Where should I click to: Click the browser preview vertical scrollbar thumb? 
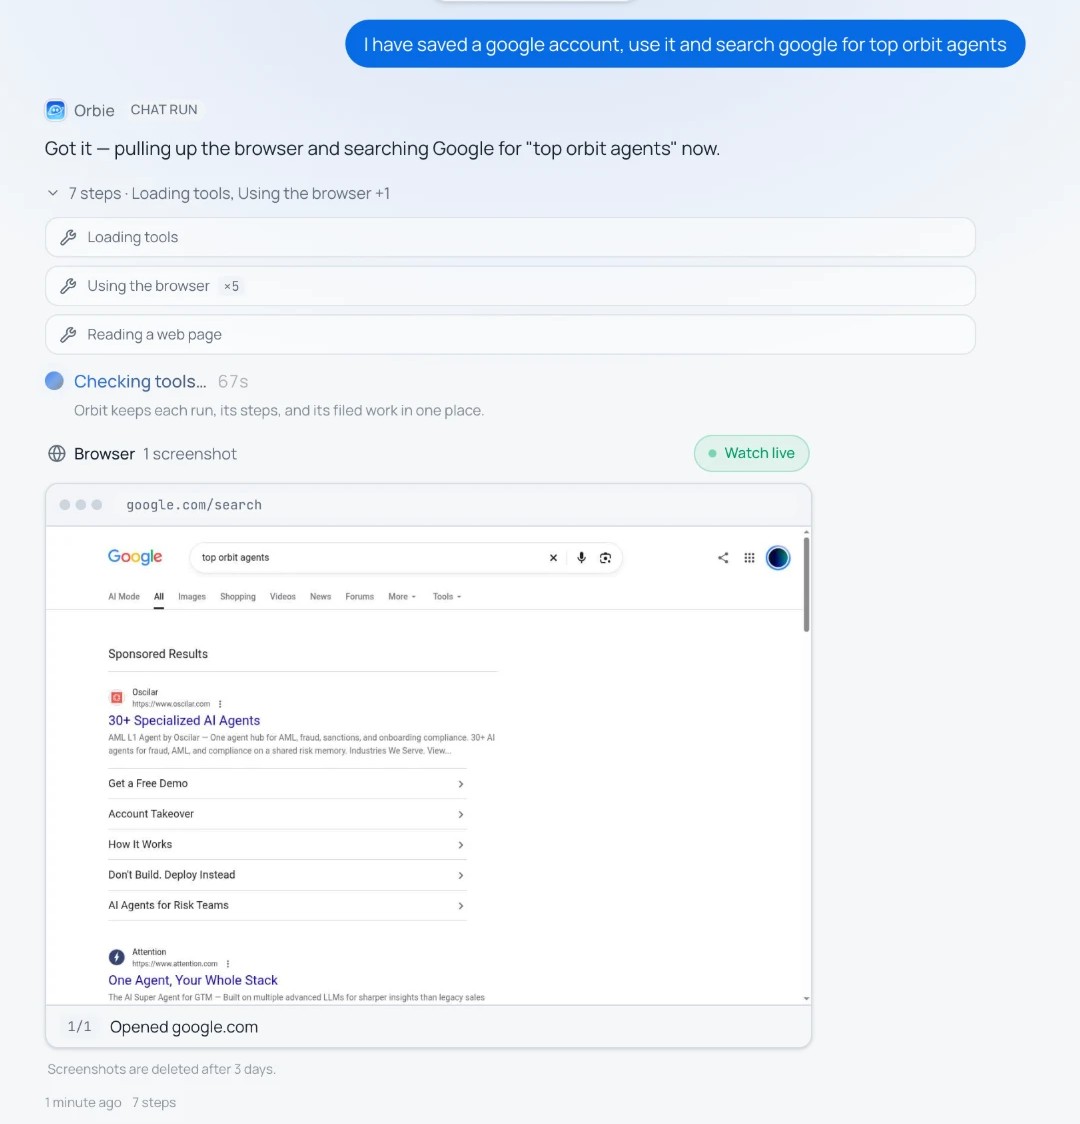pyautogui.click(x=806, y=584)
